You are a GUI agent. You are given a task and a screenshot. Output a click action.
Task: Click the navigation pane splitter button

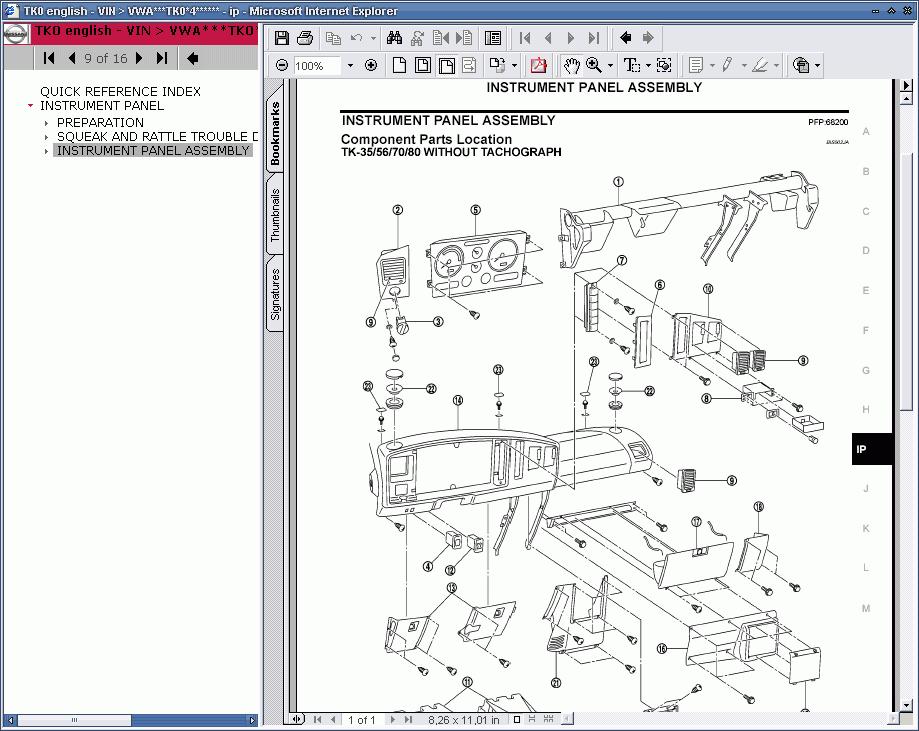298,719
